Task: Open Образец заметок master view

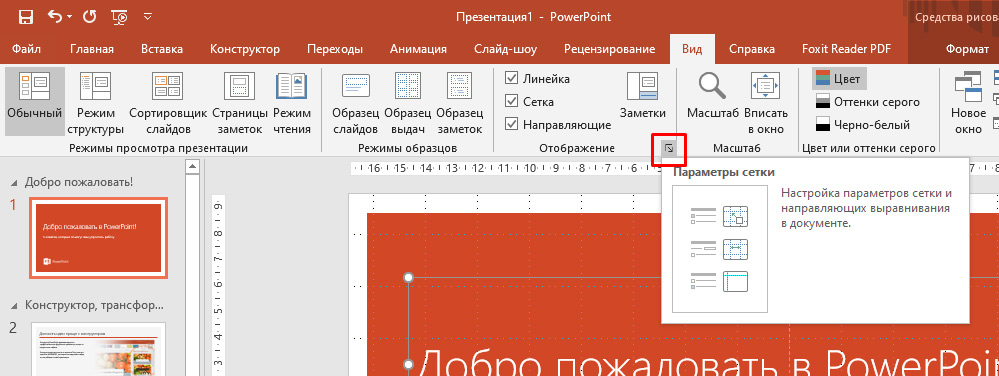Action: click(x=460, y=101)
